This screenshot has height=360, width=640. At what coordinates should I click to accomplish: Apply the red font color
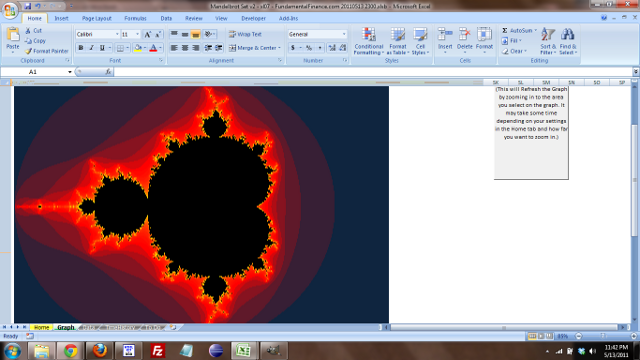click(153, 48)
